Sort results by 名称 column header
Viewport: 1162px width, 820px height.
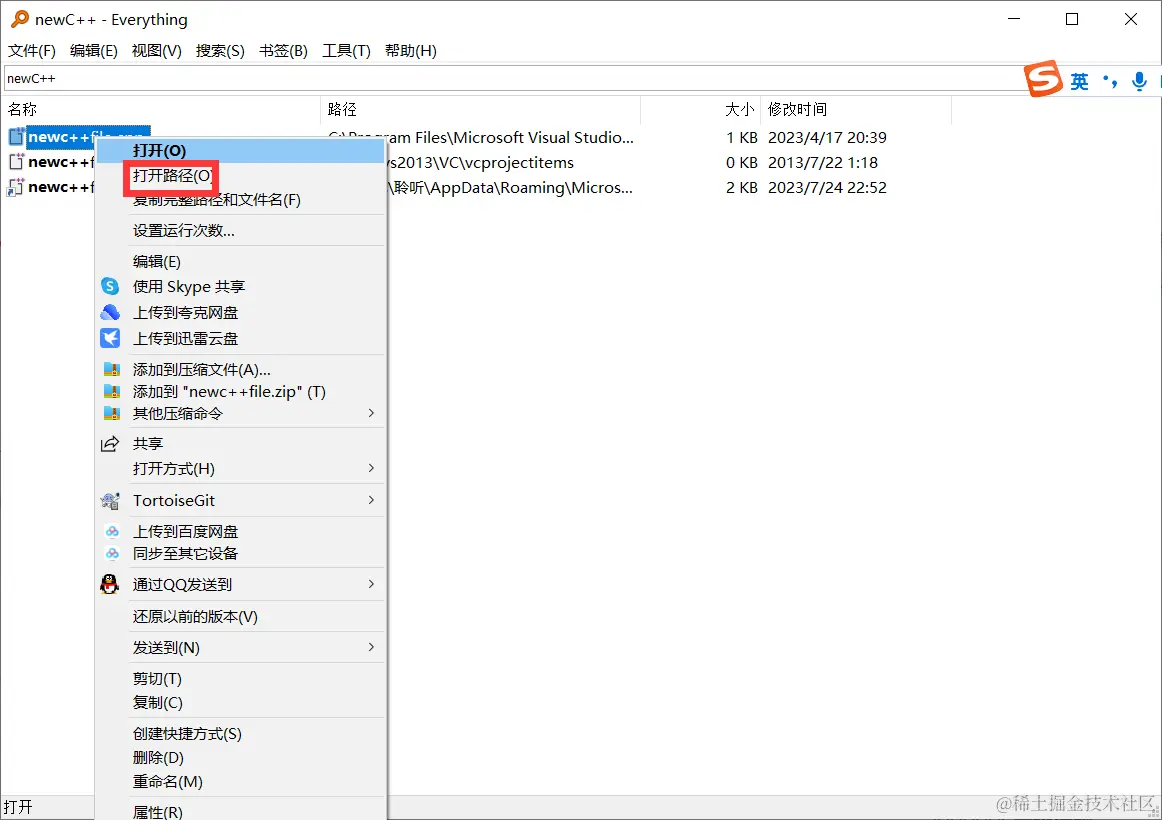click(160, 110)
